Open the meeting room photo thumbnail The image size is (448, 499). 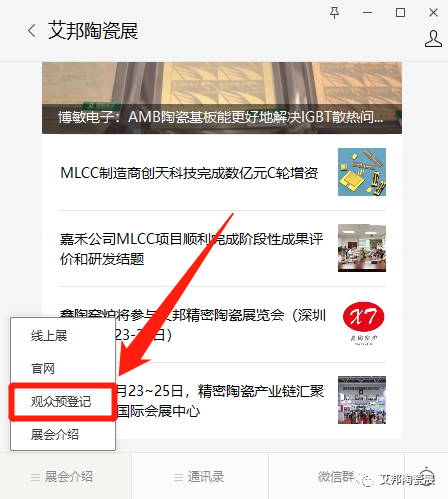(362, 248)
